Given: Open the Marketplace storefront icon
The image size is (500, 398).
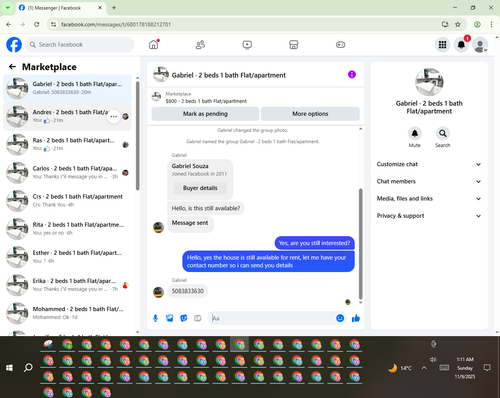Looking at the screenshot, I should point(294,45).
